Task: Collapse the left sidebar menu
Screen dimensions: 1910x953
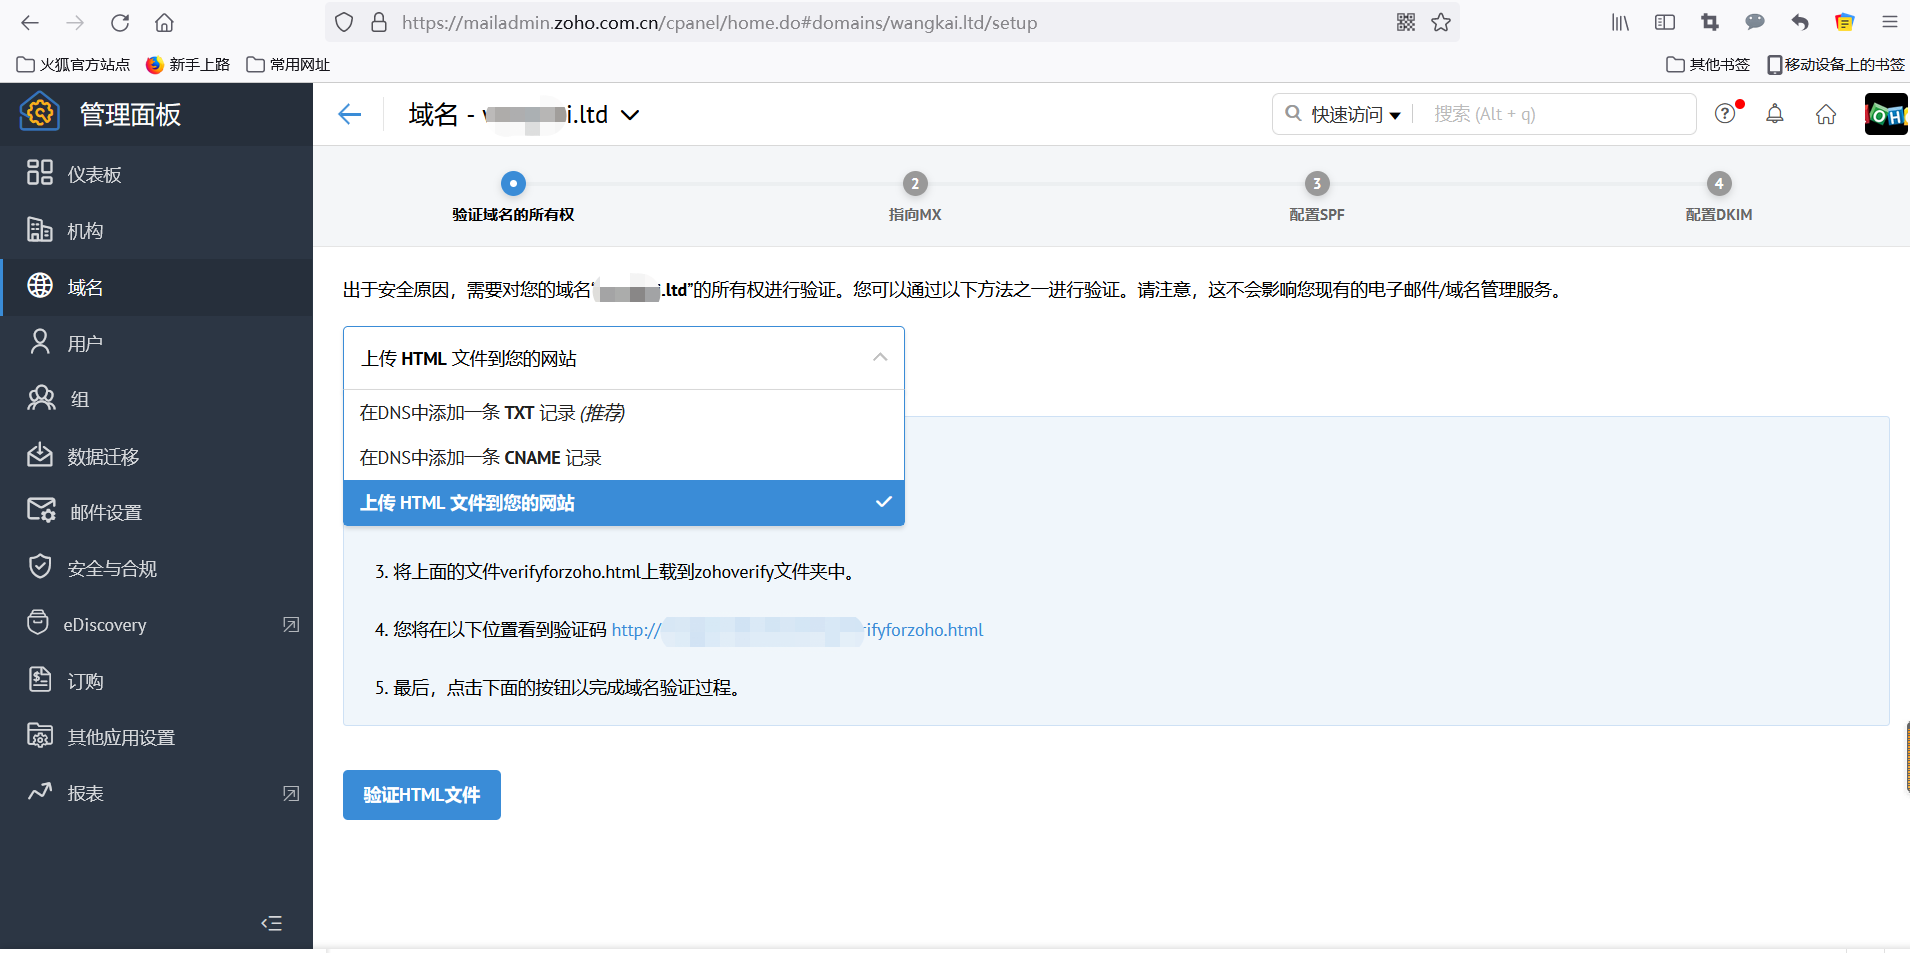Action: tap(271, 923)
